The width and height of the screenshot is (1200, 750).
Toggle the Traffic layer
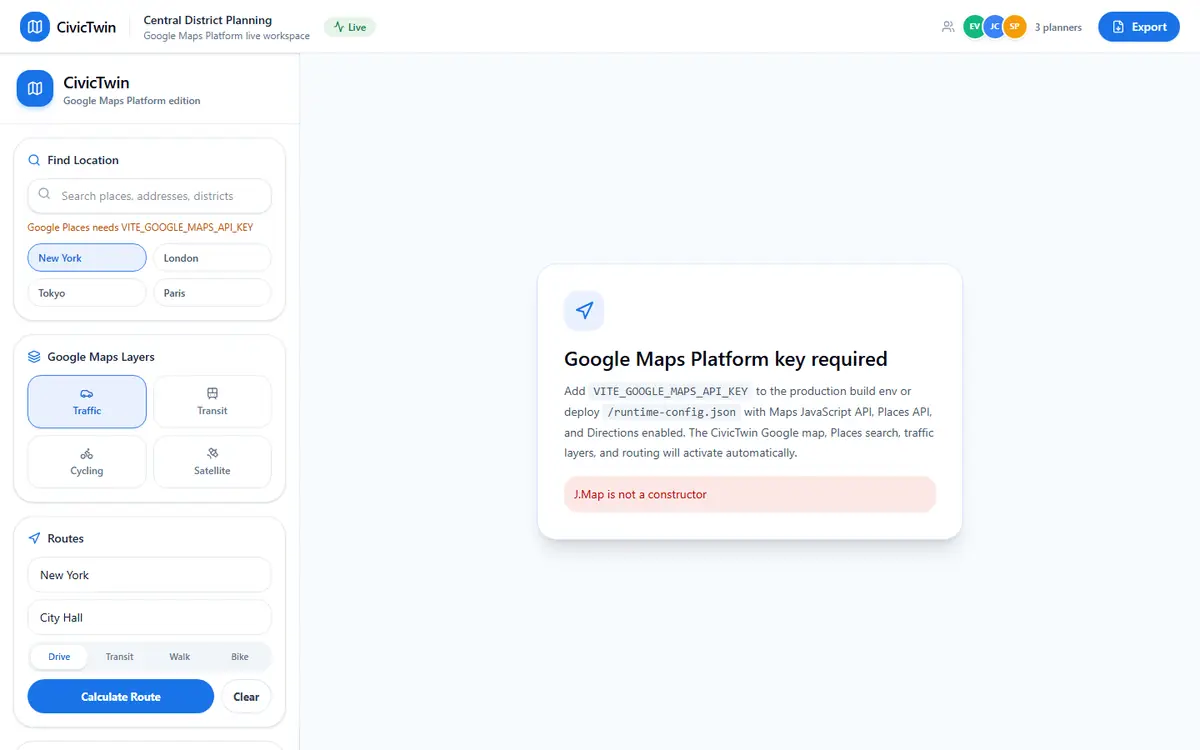tap(87, 402)
